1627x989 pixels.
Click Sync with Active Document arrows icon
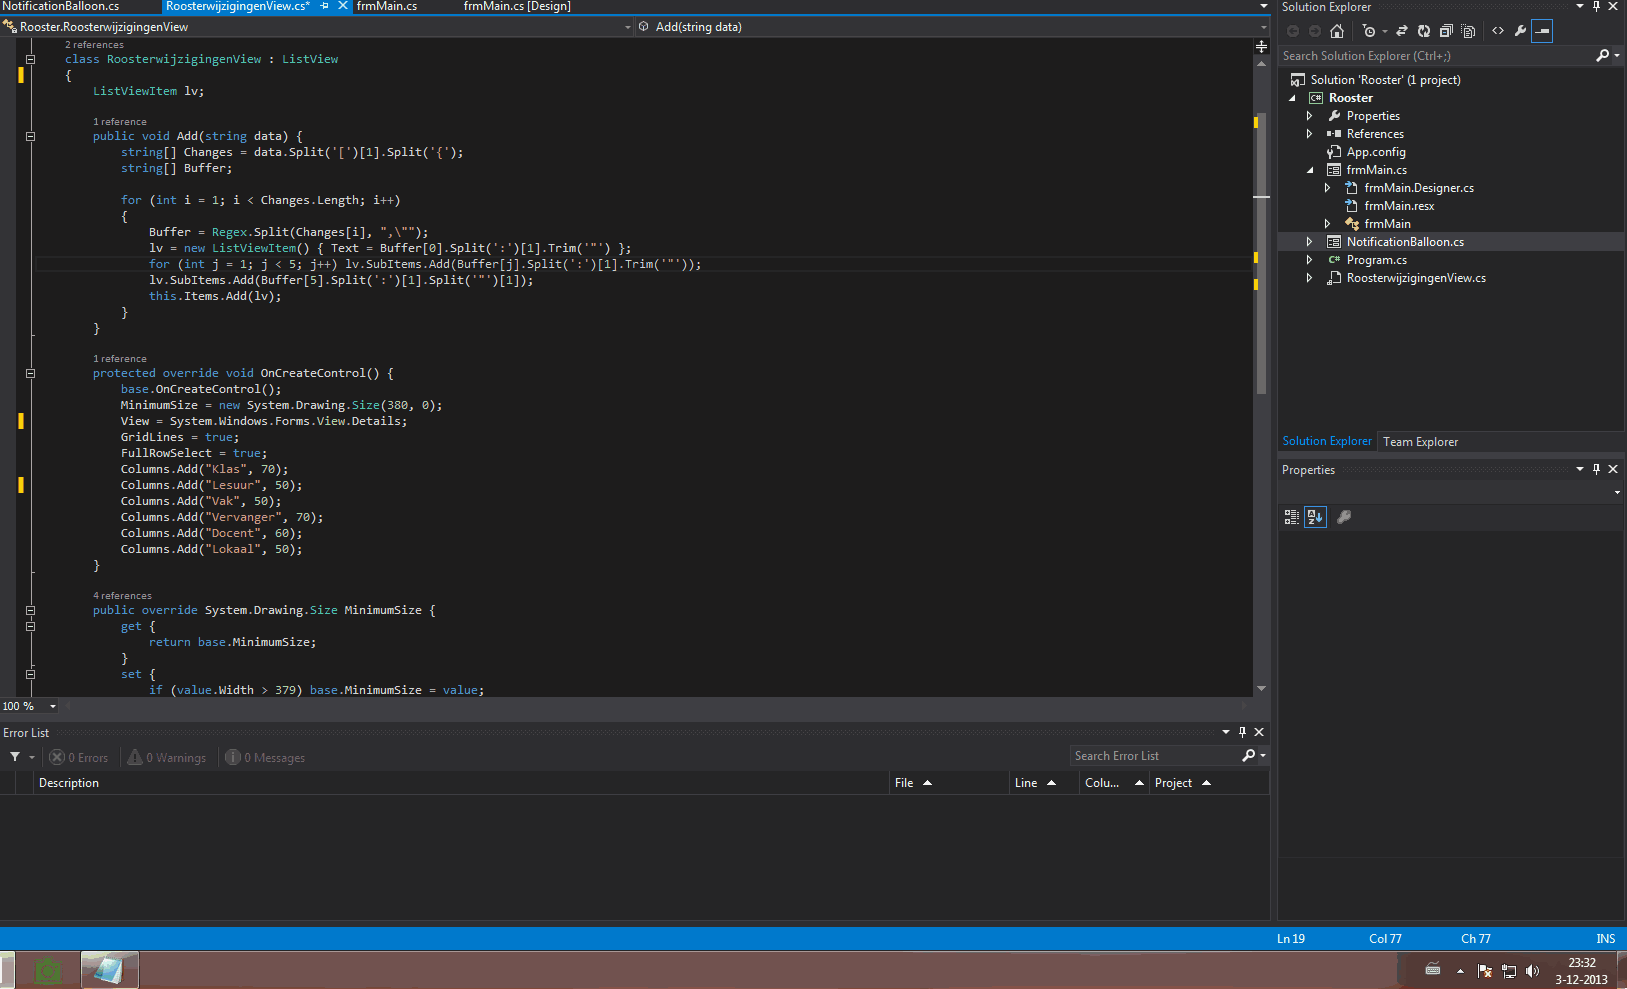[1402, 31]
